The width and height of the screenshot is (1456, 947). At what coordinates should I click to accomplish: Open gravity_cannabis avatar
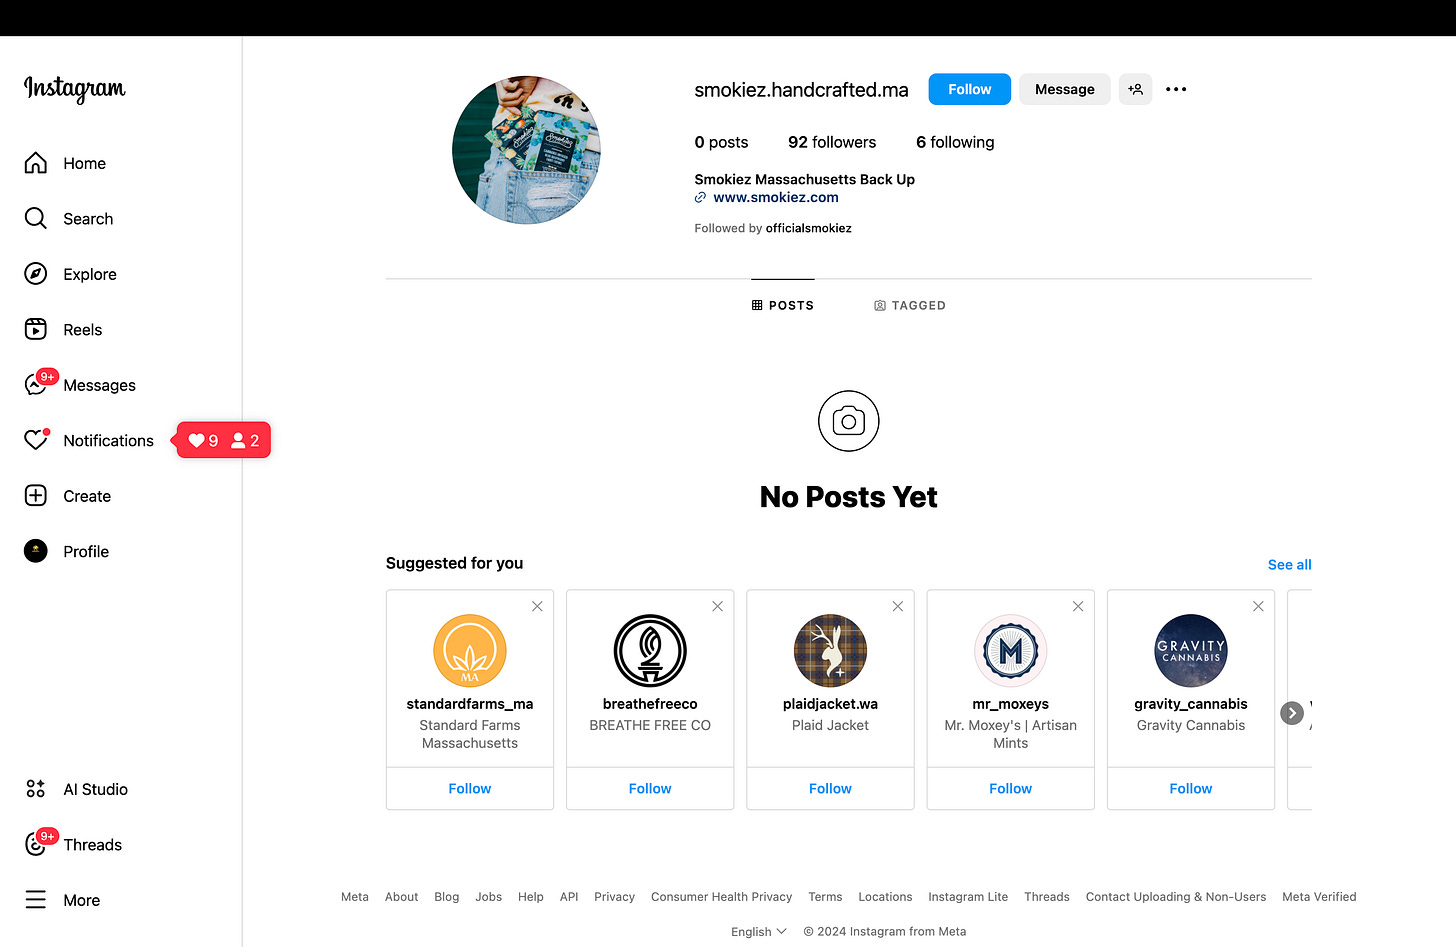(x=1191, y=651)
